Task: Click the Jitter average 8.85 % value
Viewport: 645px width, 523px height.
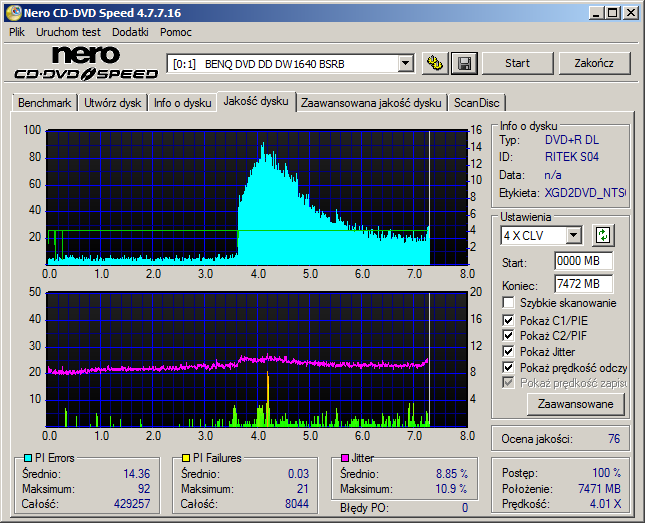Action: (452, 474)
